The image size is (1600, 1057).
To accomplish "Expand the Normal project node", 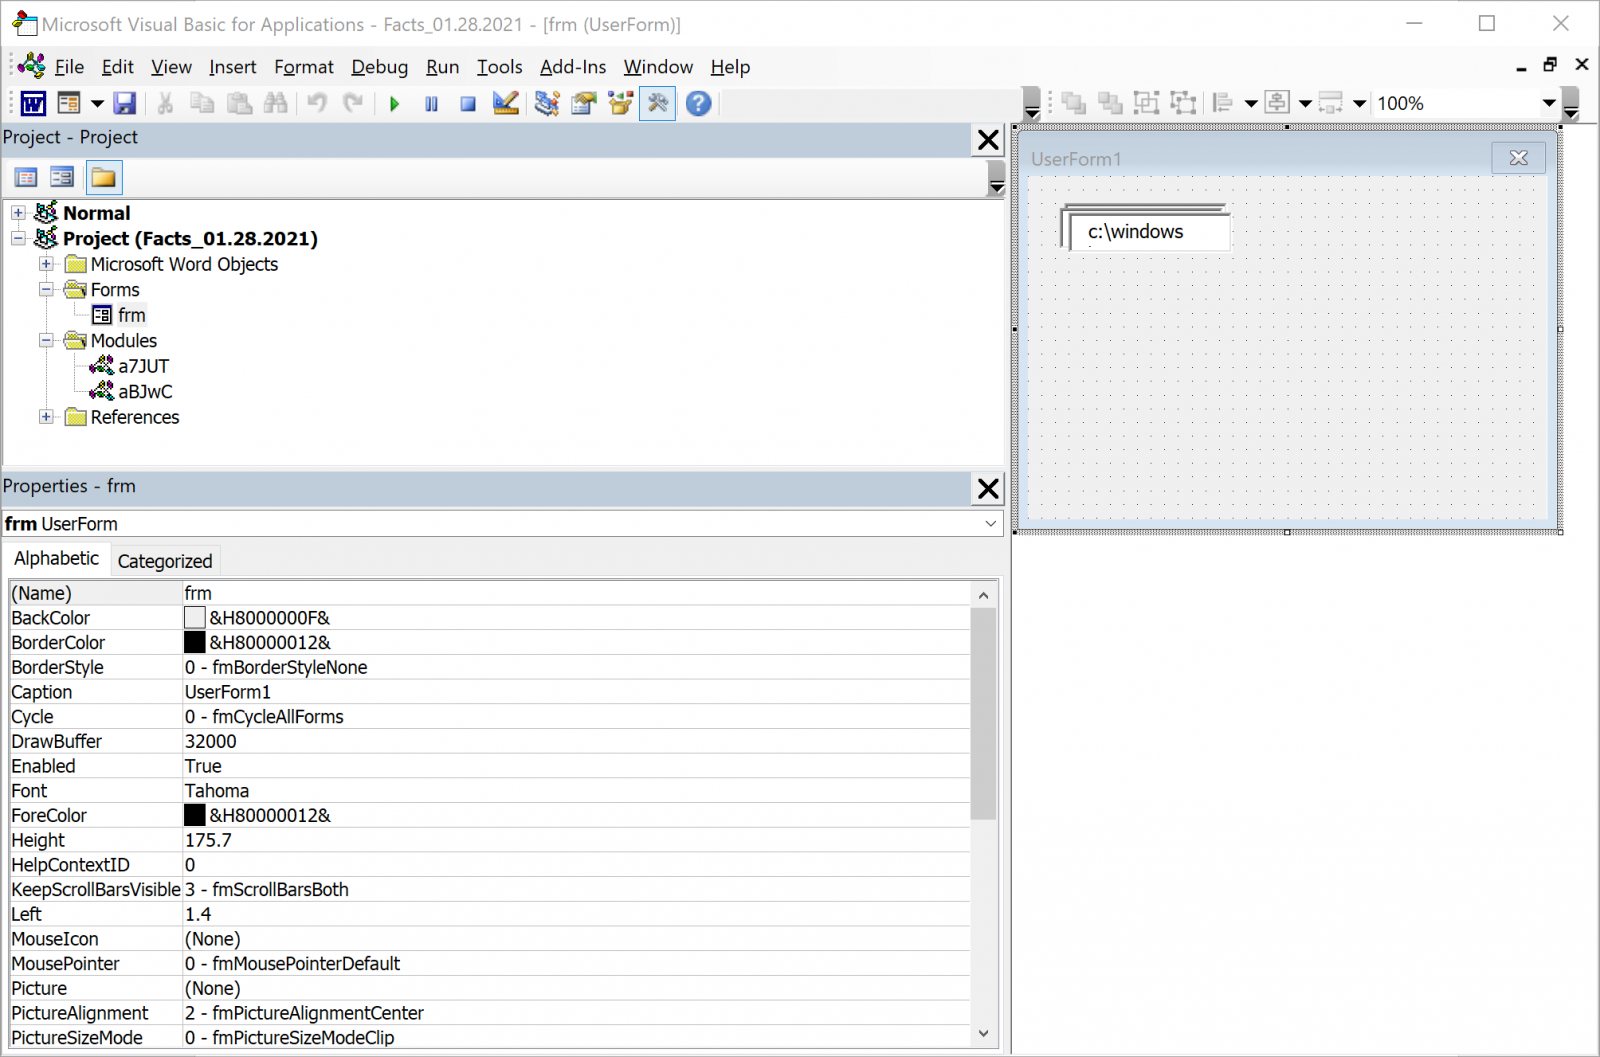I will (x=18, y=213).
